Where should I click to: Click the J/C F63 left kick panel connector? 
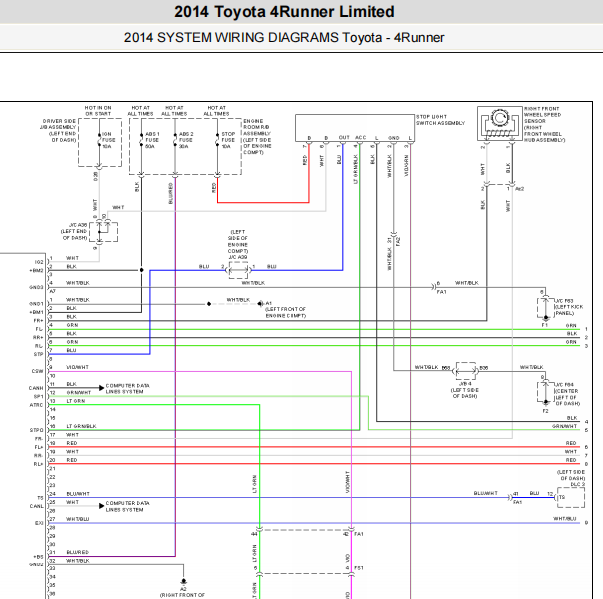[x=545, y=307]
